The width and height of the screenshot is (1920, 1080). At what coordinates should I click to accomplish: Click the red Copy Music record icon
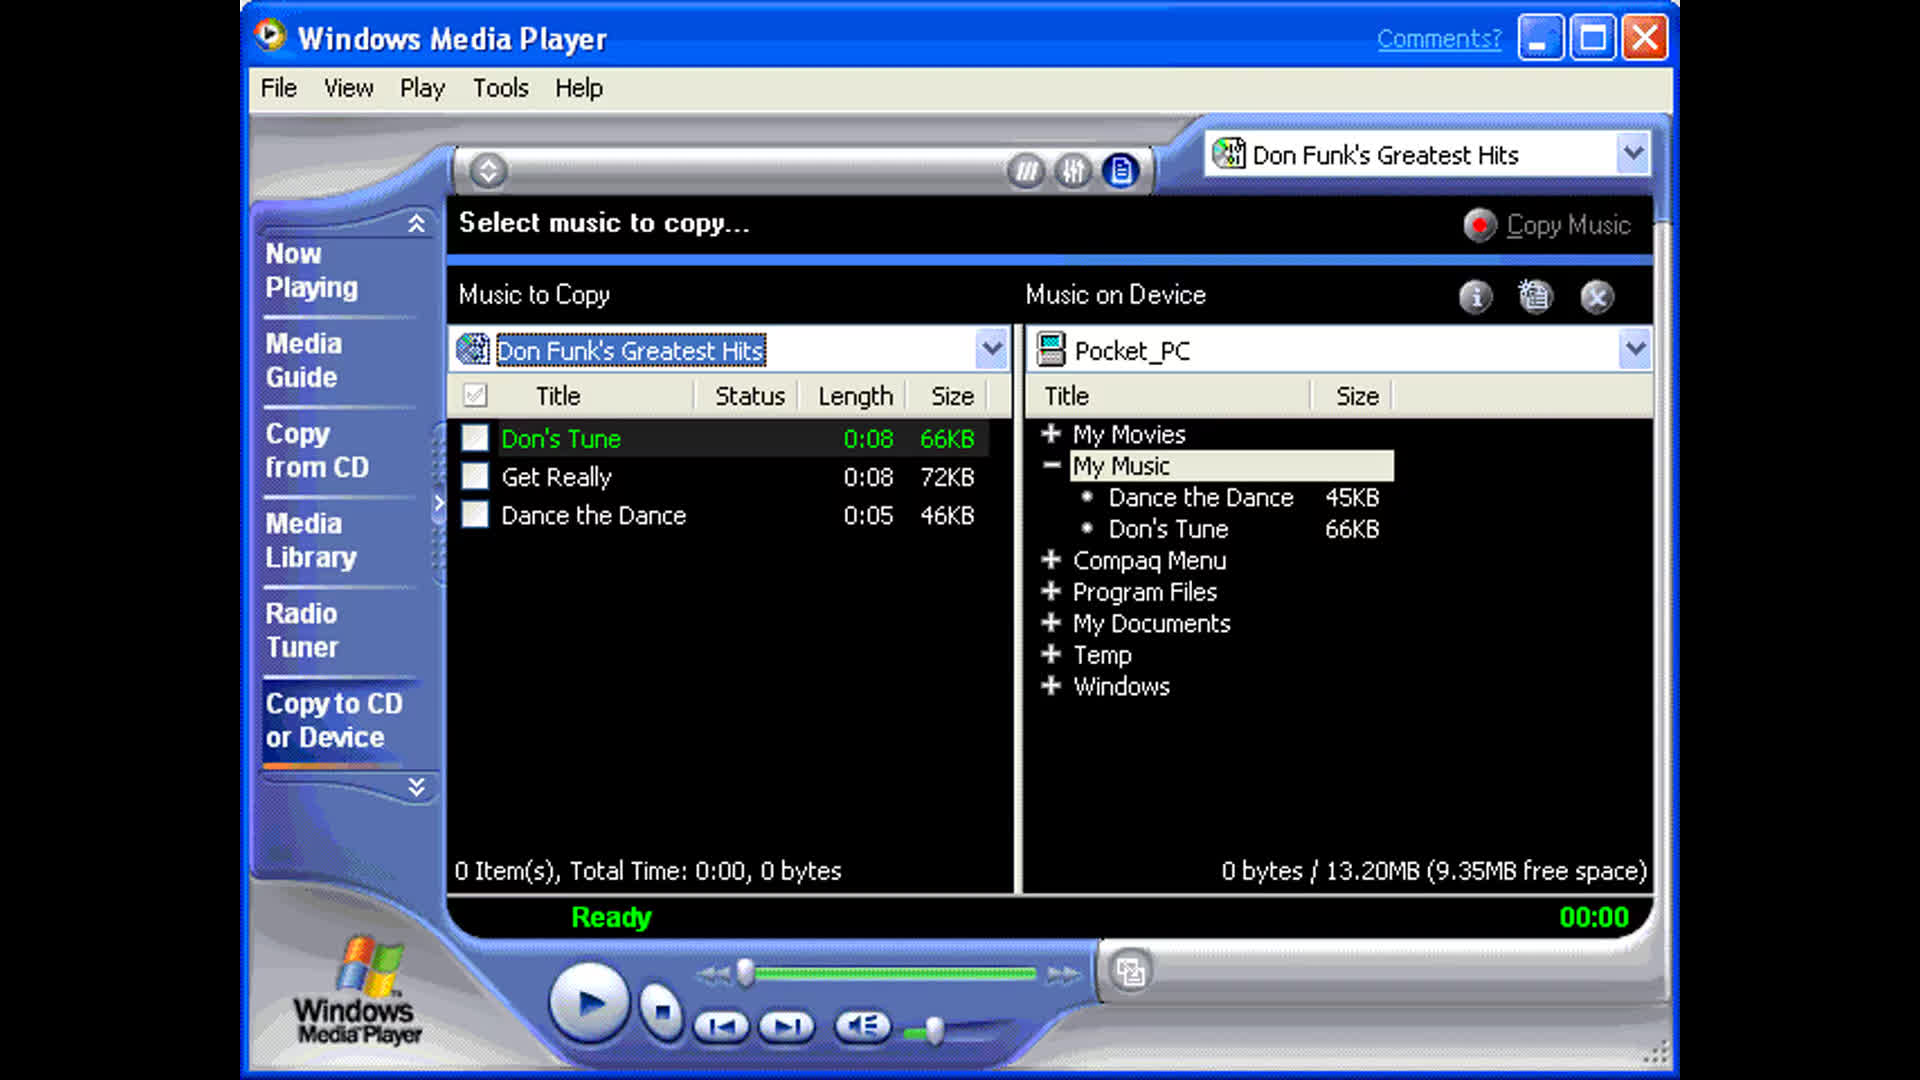pos(1479,225)
